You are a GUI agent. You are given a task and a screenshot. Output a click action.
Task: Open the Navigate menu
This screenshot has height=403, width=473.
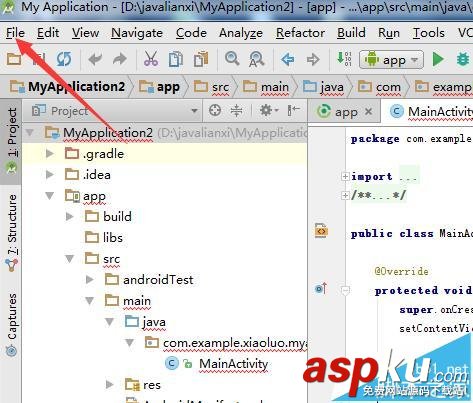click(137, 33)
